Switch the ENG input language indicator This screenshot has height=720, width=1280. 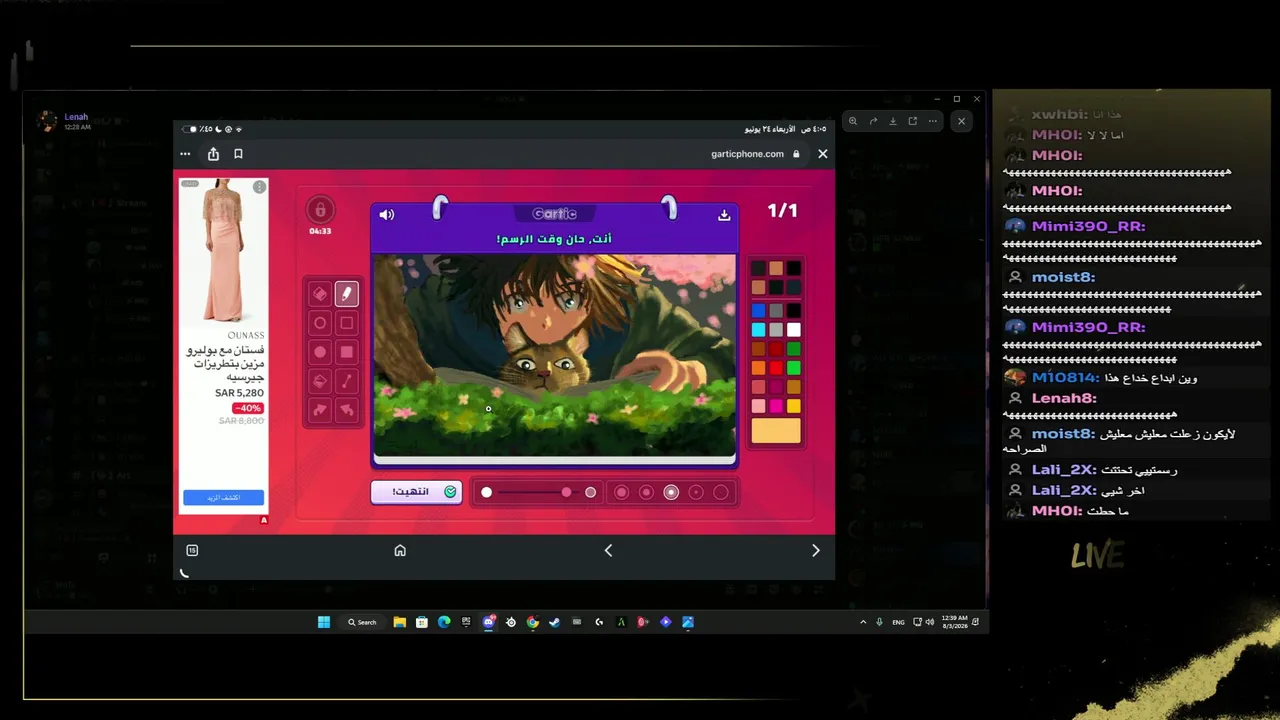898,622
